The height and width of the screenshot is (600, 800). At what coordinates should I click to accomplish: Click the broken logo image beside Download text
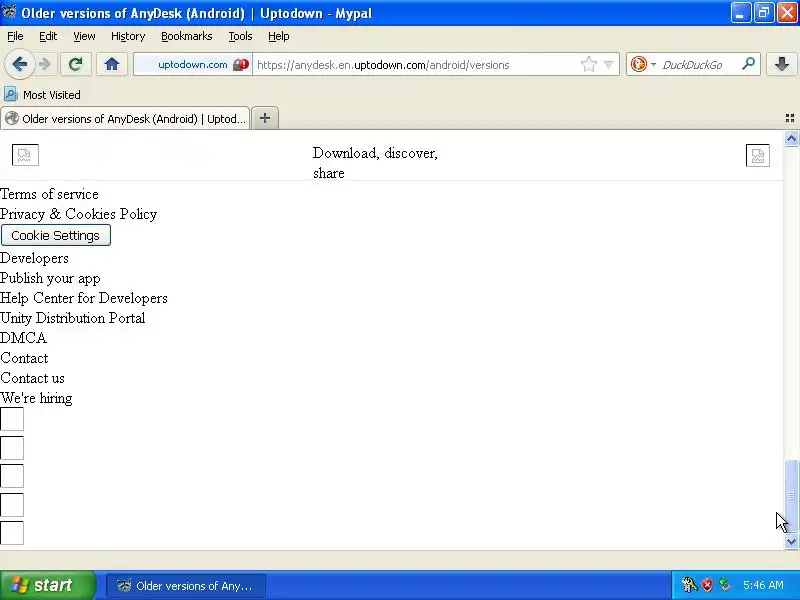(x=25, y=155)
